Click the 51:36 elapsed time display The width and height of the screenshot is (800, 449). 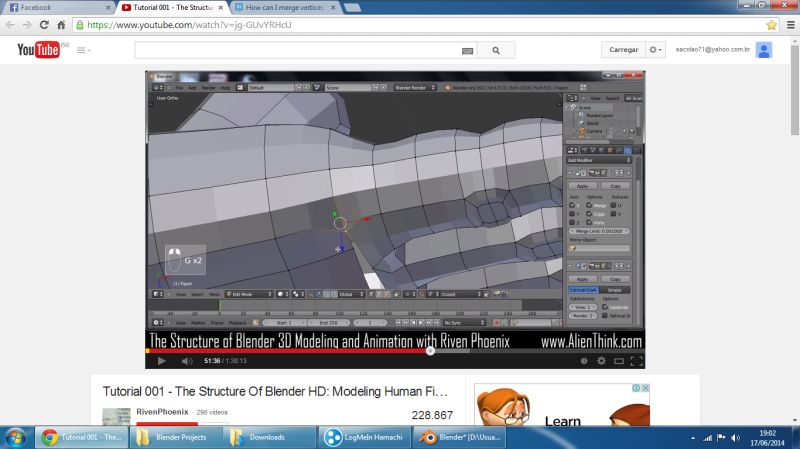212,361
